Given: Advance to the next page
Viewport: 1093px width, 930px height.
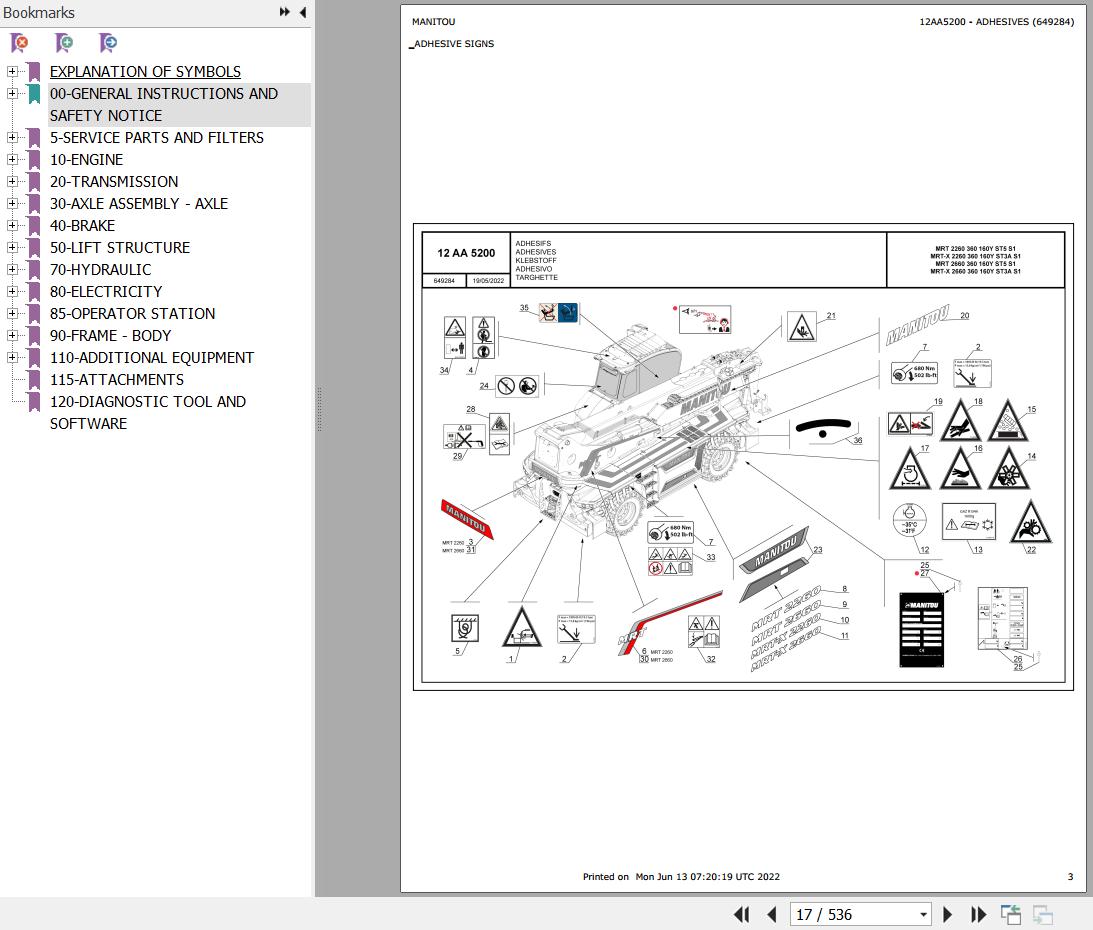Looking at the screenshot, I should click(x=948, y=914).
